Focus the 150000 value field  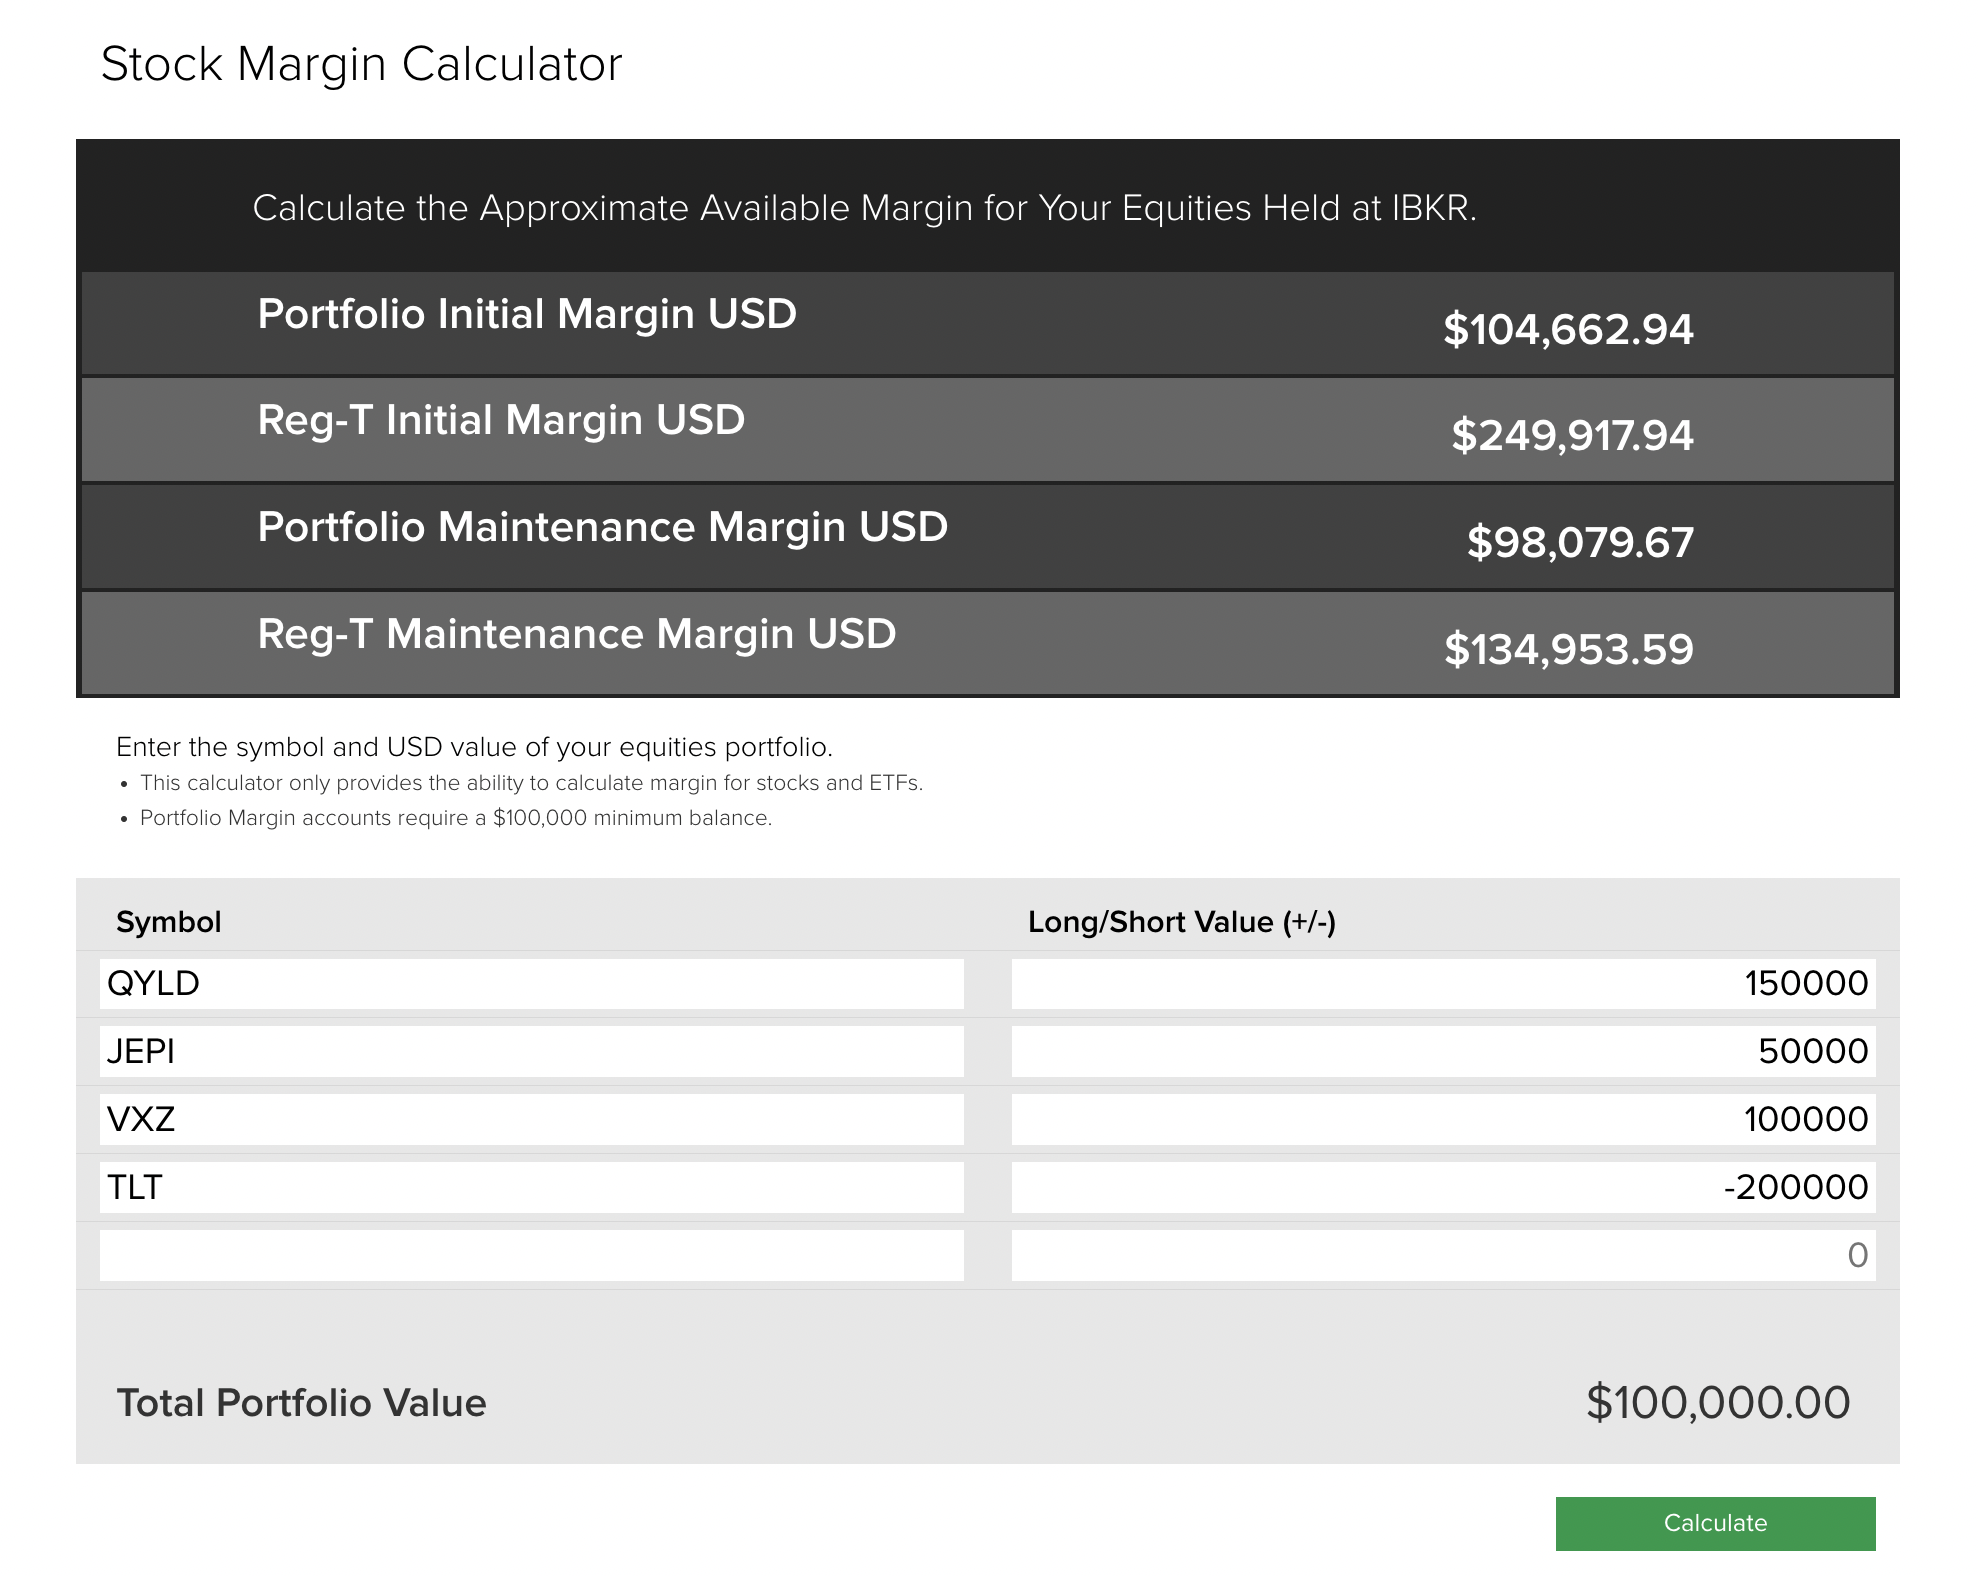click(x=1442, y=984)
